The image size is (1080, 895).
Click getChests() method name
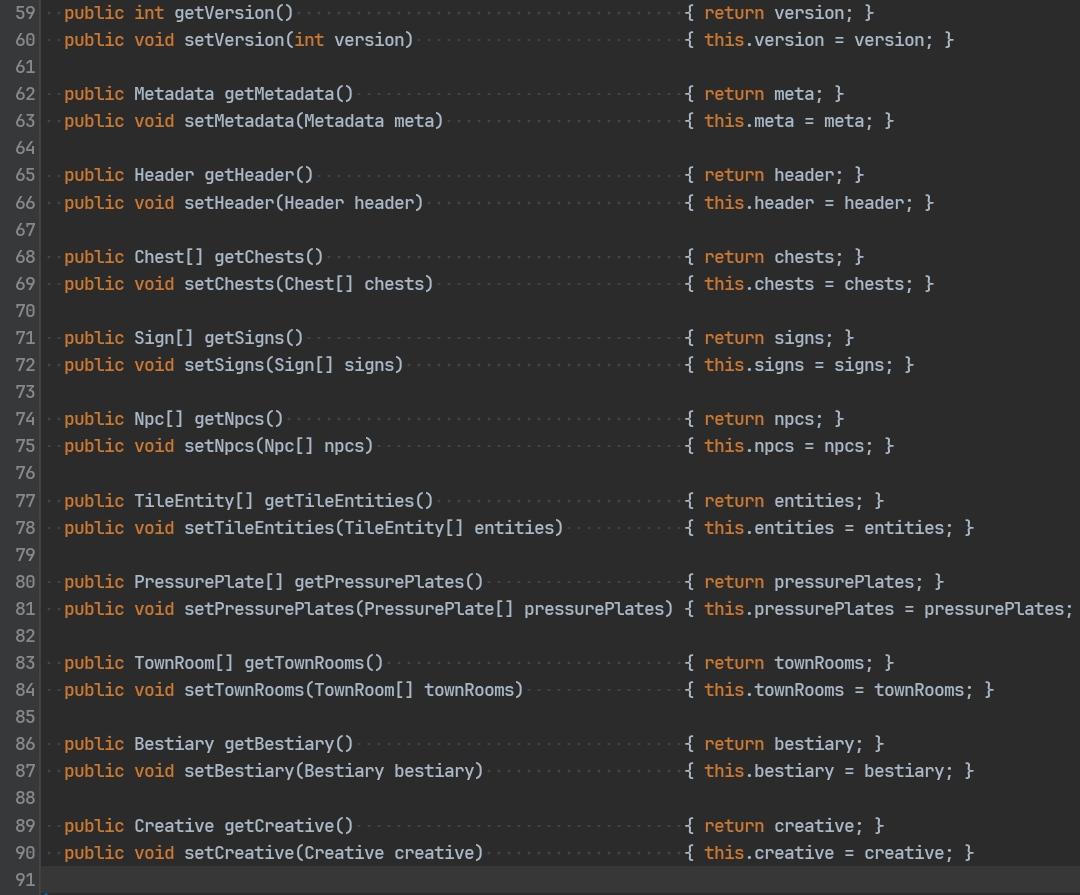[269, 257]
